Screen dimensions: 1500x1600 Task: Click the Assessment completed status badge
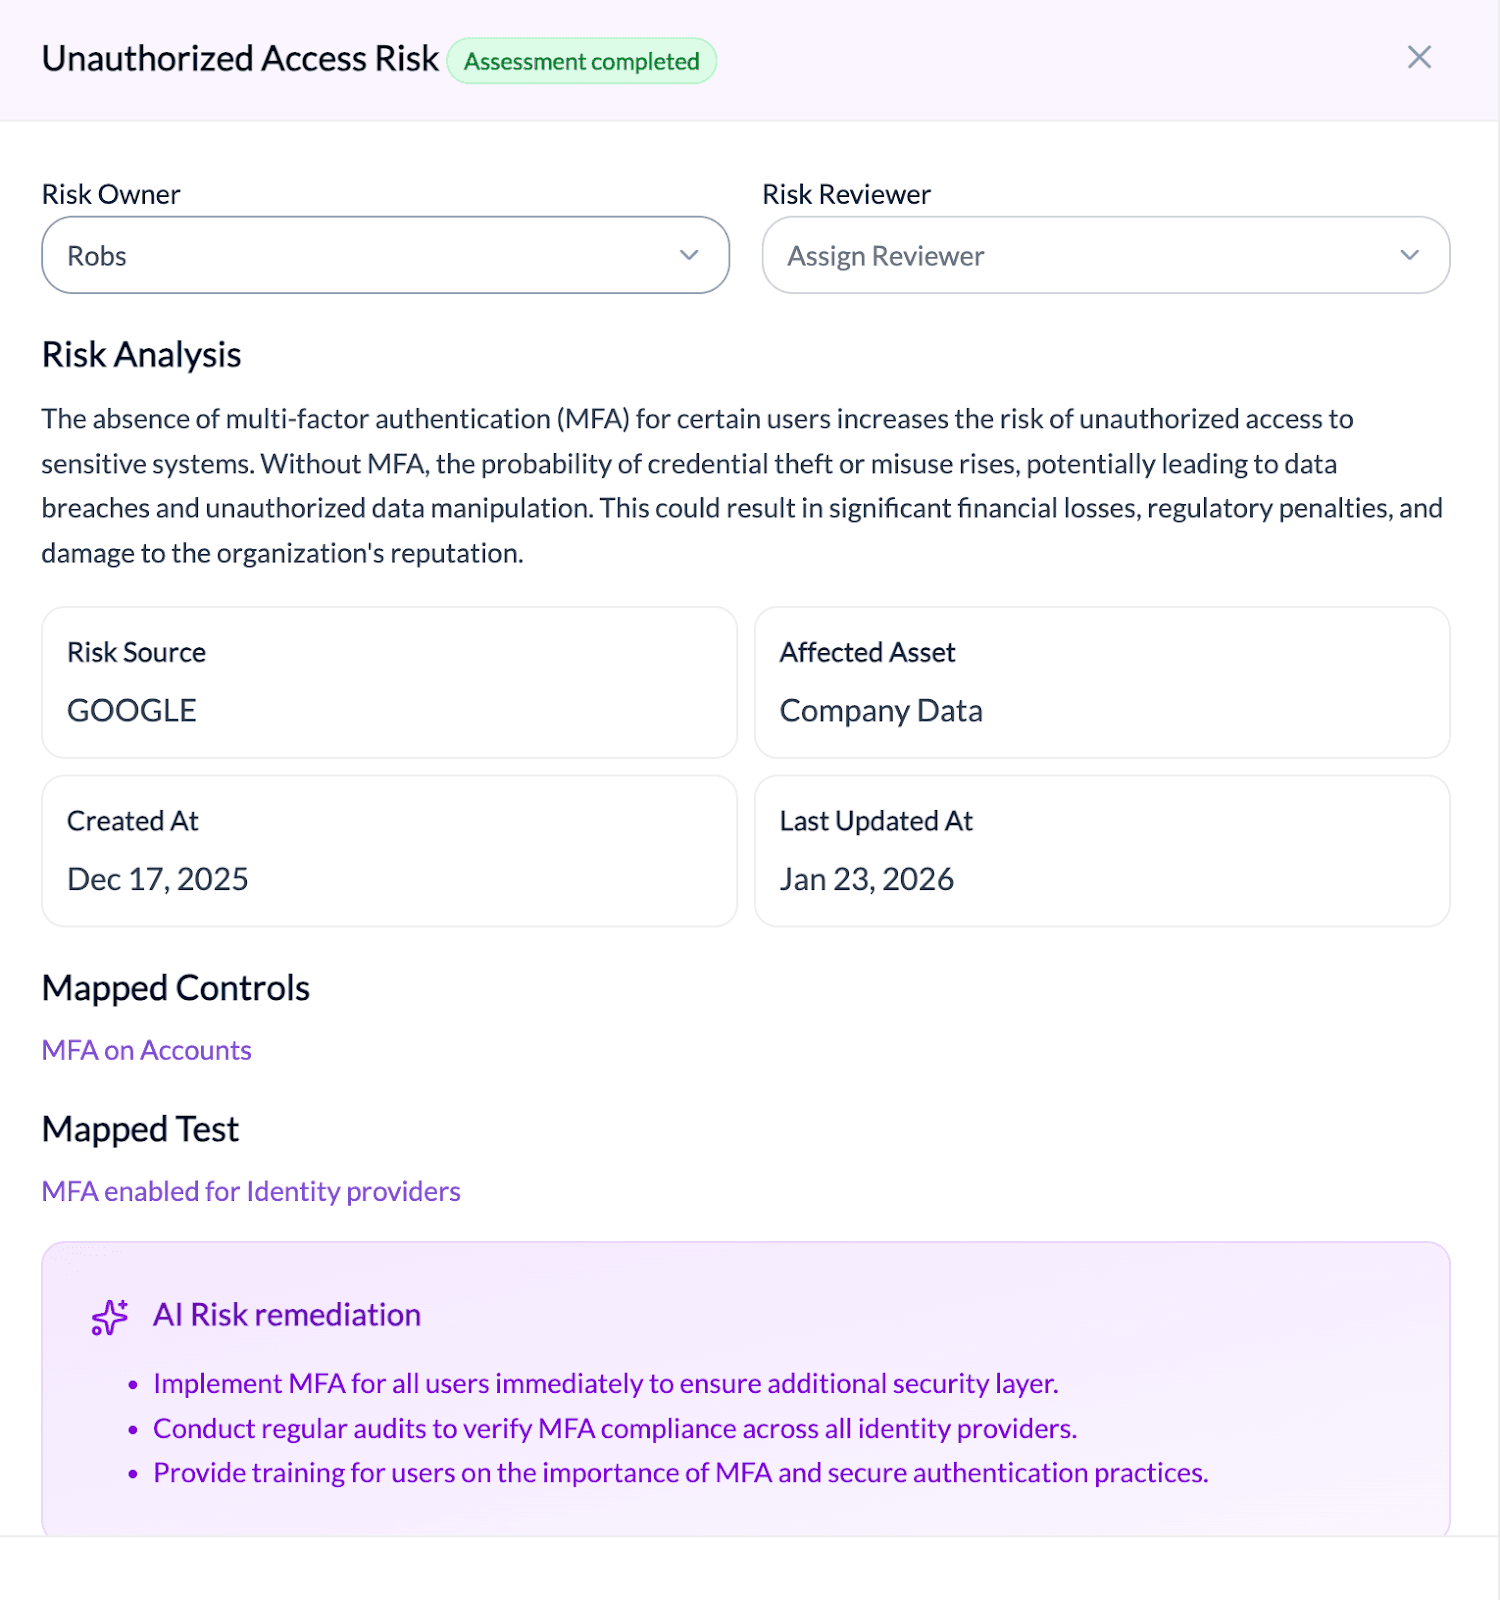tap(581, 61)
